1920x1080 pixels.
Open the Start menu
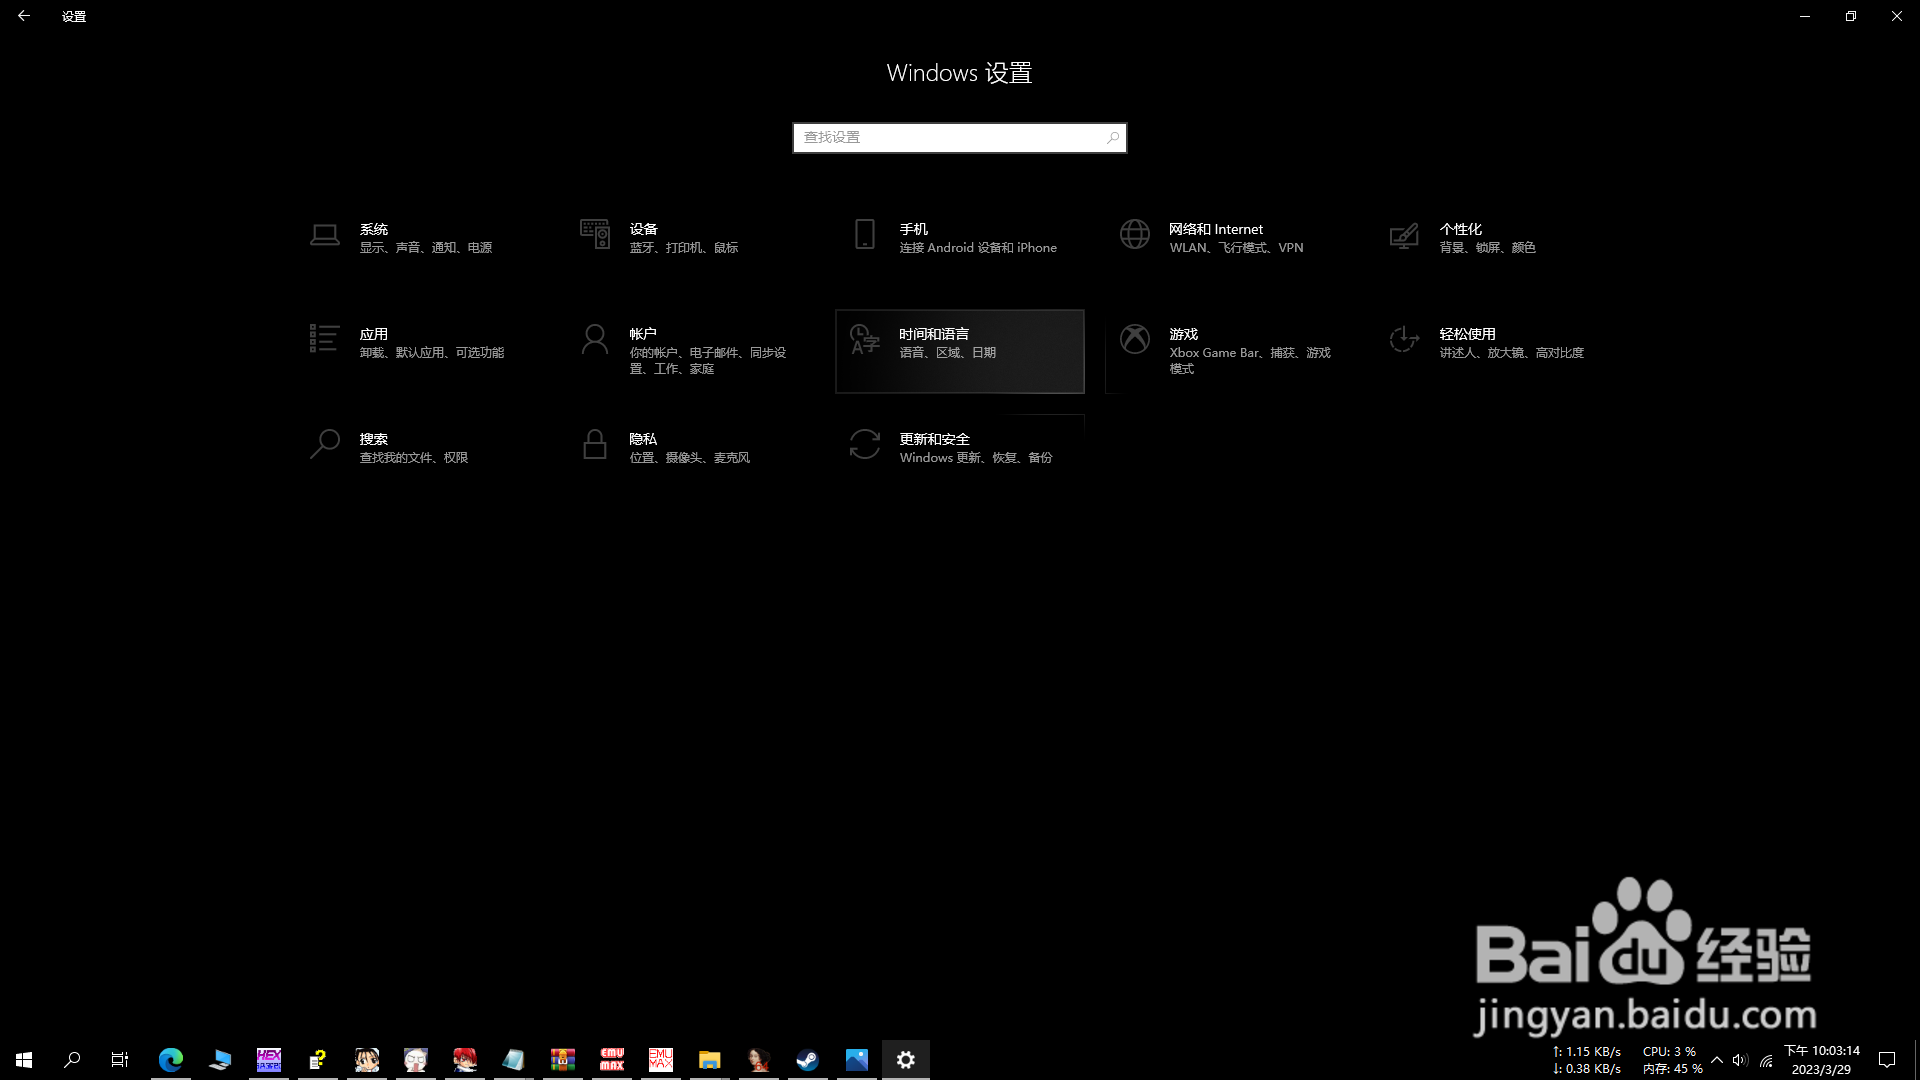pyautogui.click(x=23, y=1059)
